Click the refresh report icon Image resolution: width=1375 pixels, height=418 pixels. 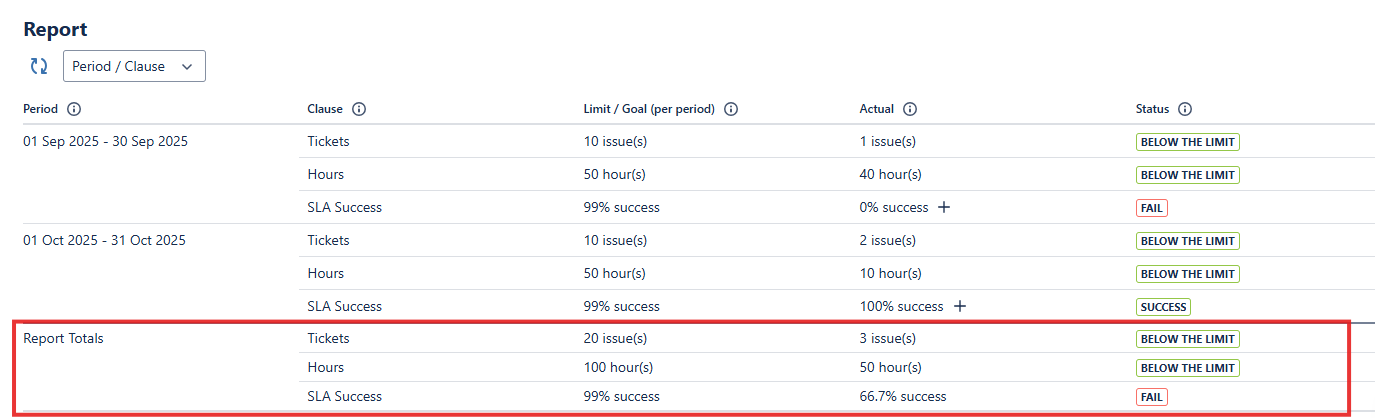coord(39,67)
